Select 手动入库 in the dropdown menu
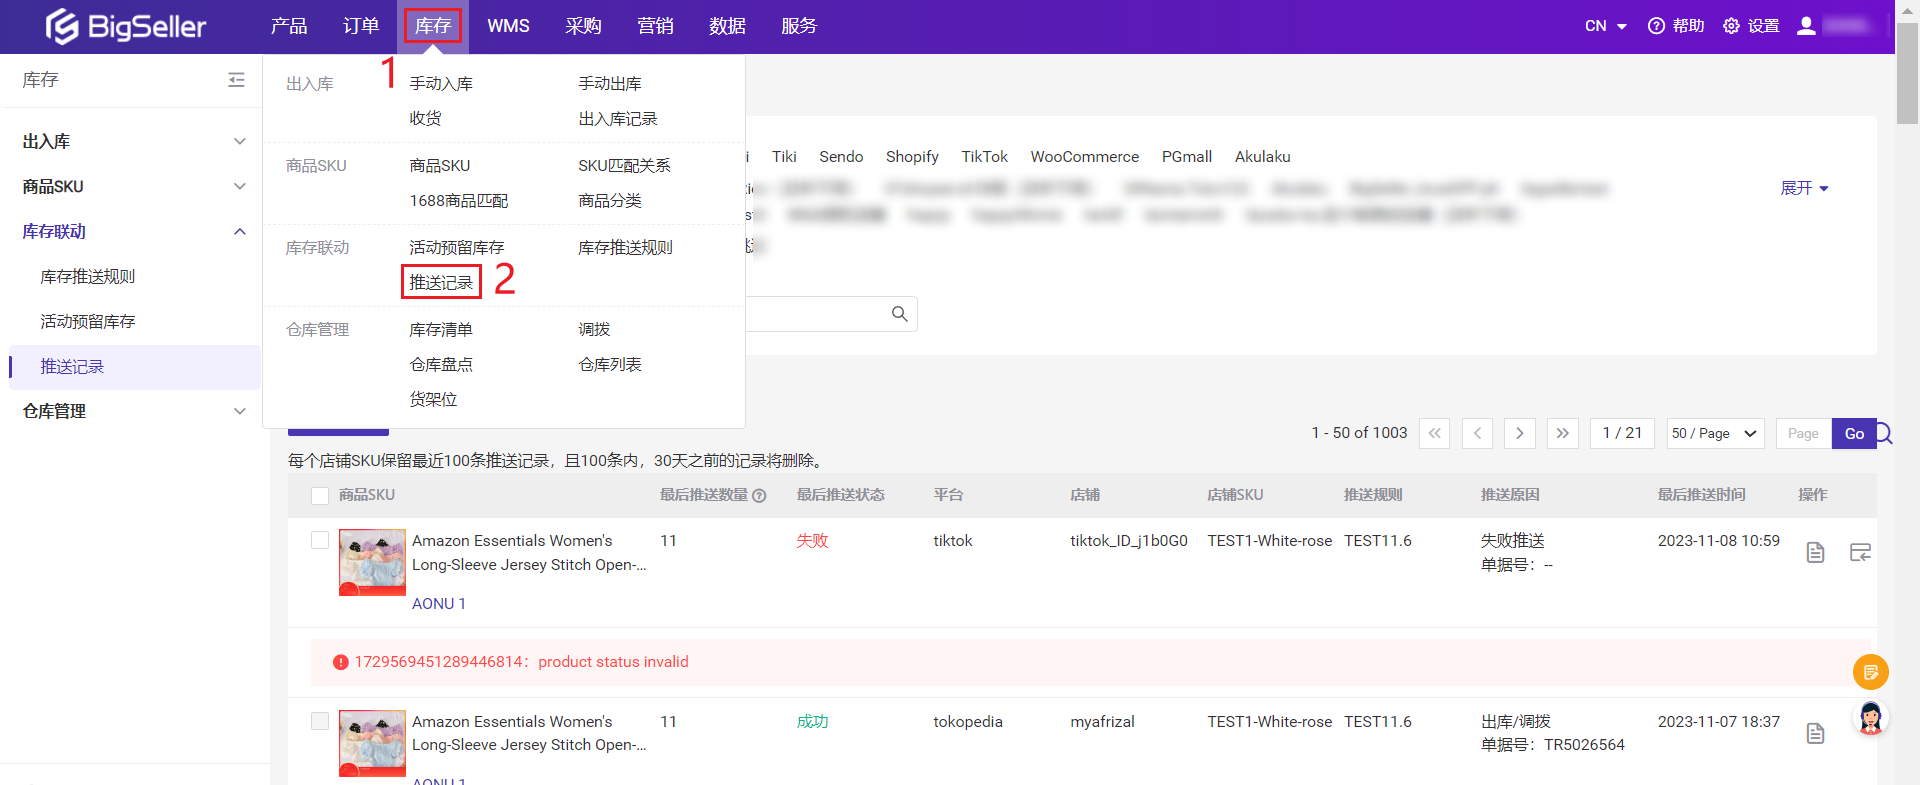Viewport: 1920px width, 785px height. click(x=441, y=84)
